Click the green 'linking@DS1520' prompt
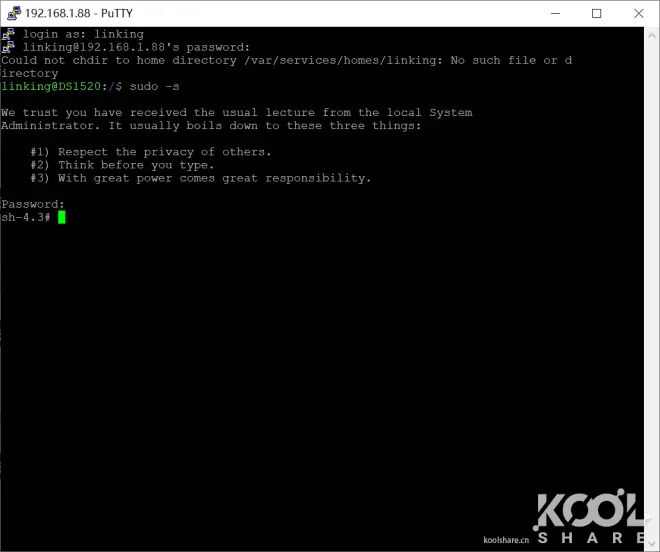Screen dimensions: 660x552 tap(51, 86)
